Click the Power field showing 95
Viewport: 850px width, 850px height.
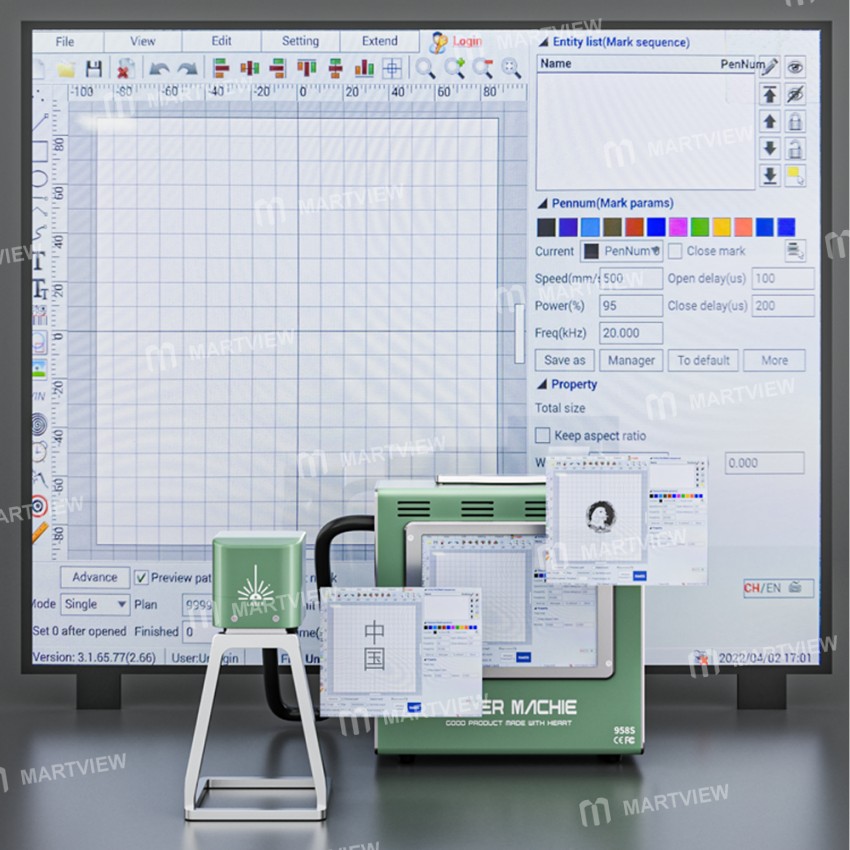pos(631,306)
